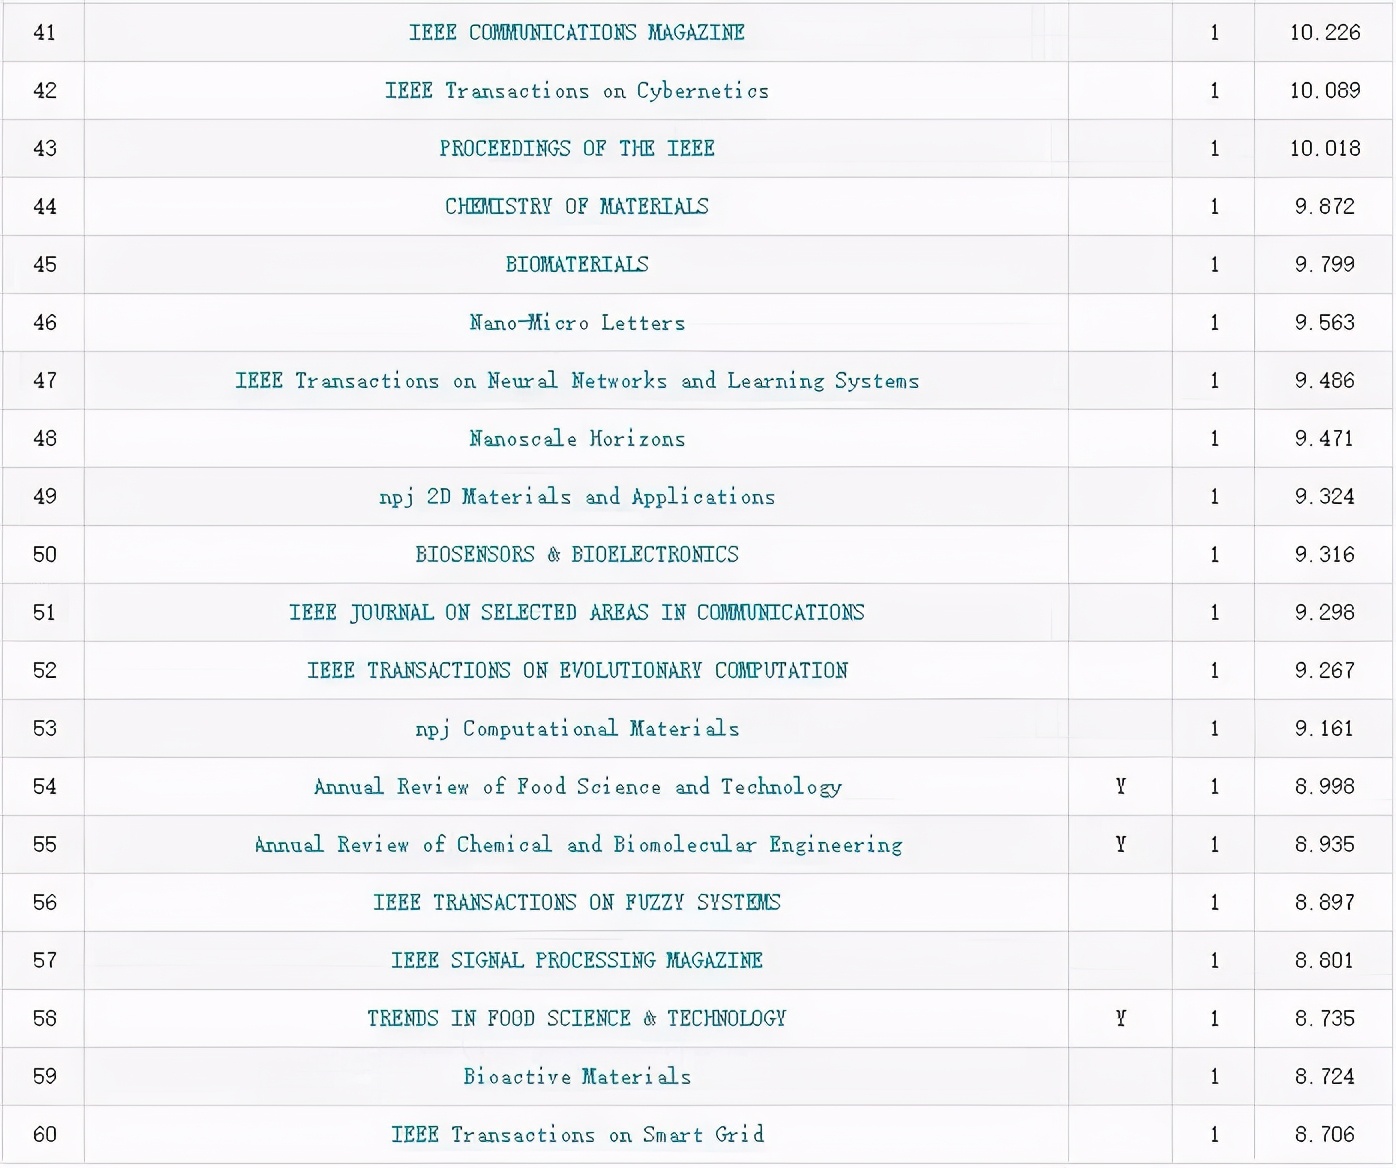Image resolution: width=1396 pixels, height=1168 pixels.
Task: Click tier value 1 in Nanoscale Horizons row
Action: click(1214, 438)
